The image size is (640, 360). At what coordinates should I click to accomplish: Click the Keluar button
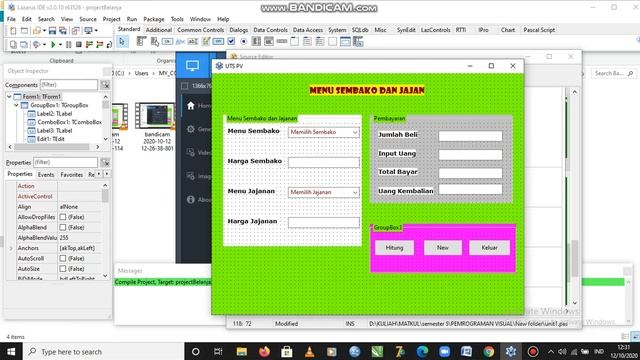coord(489,248)
